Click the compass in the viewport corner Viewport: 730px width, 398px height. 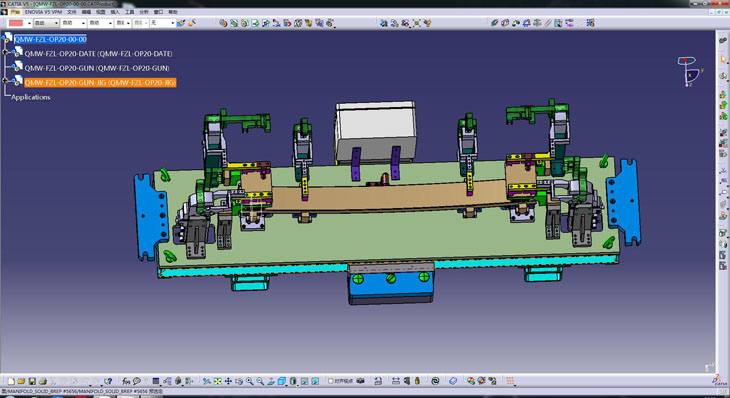690,71
